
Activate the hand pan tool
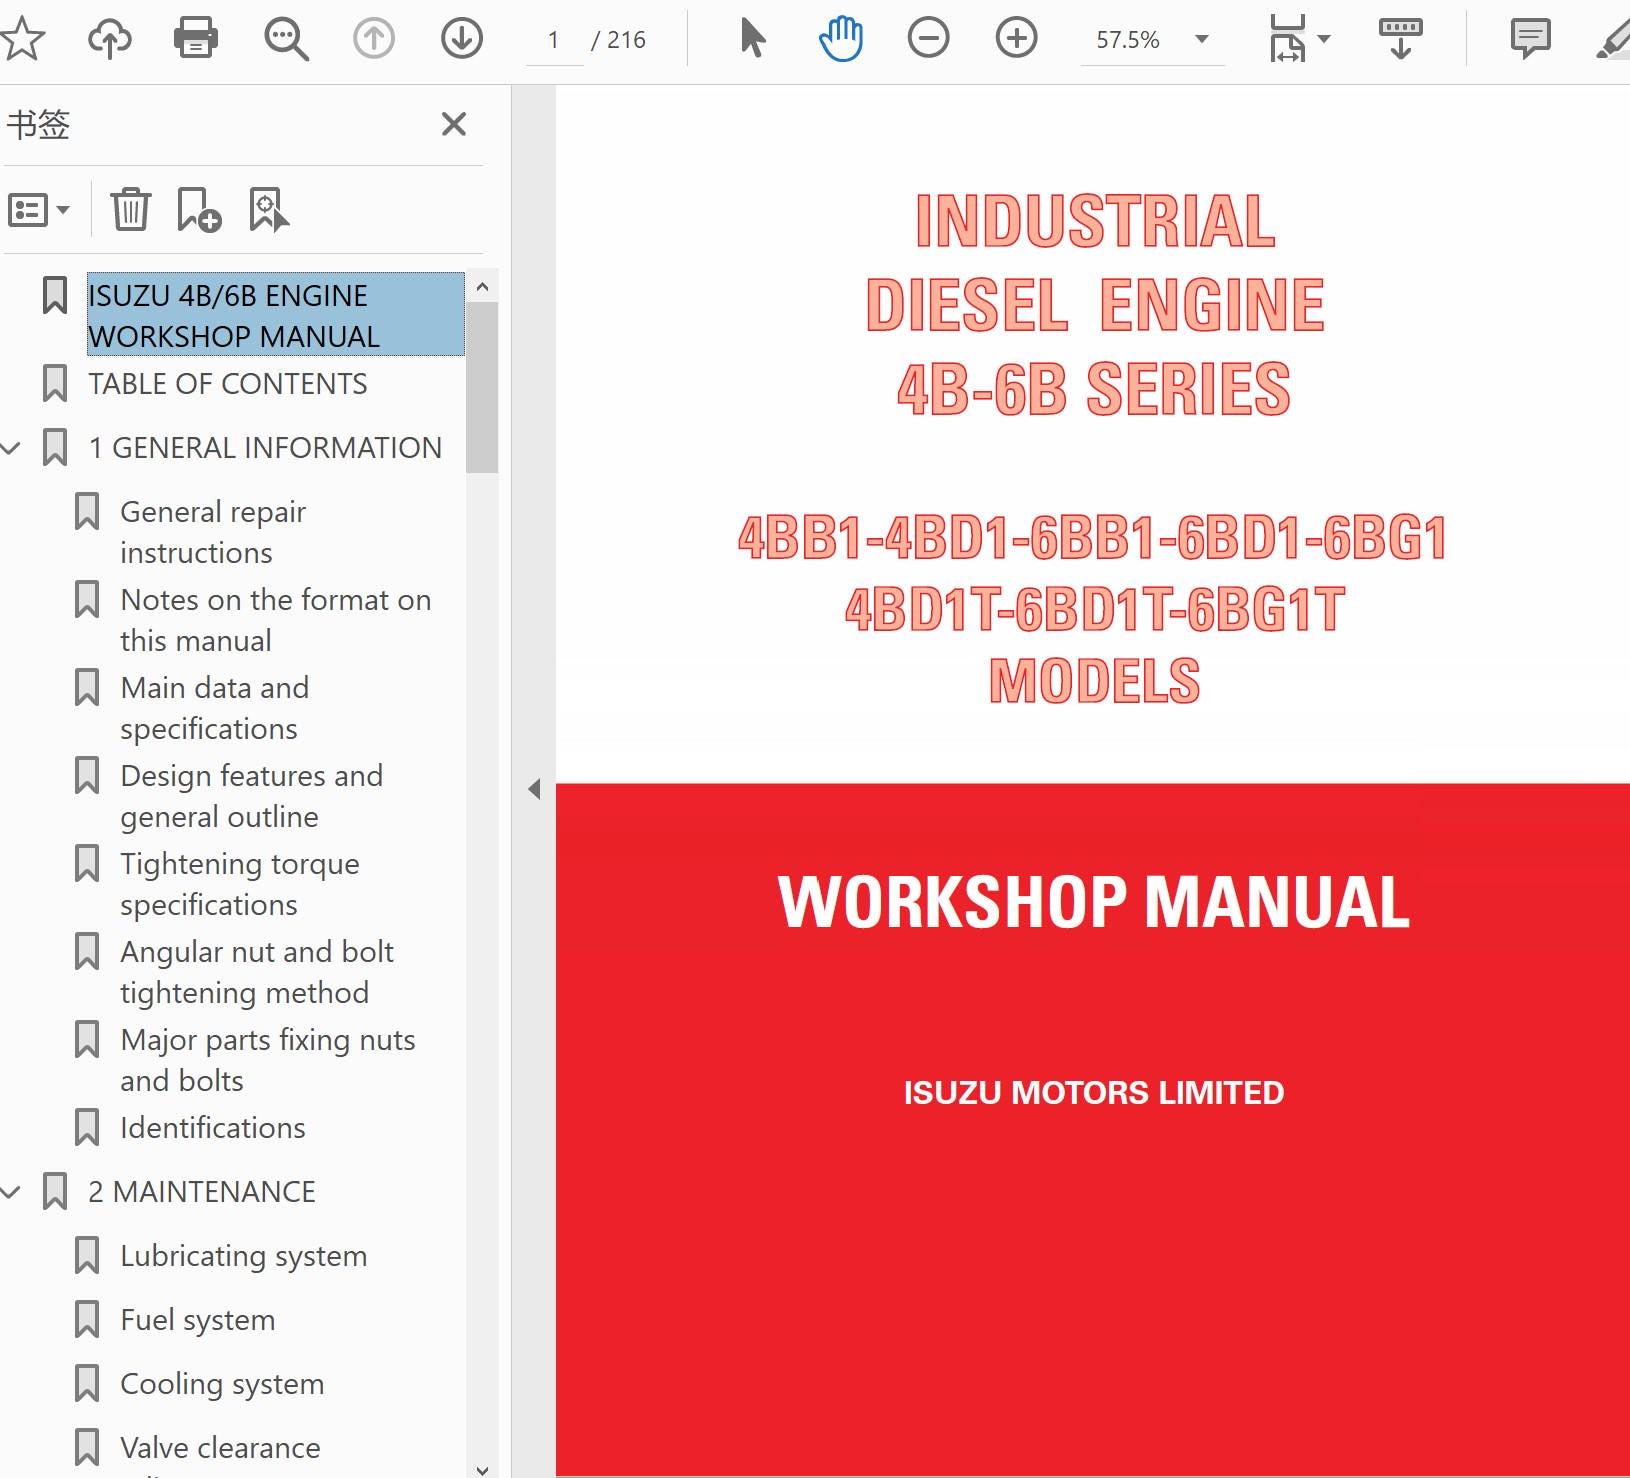click(840, 39)
